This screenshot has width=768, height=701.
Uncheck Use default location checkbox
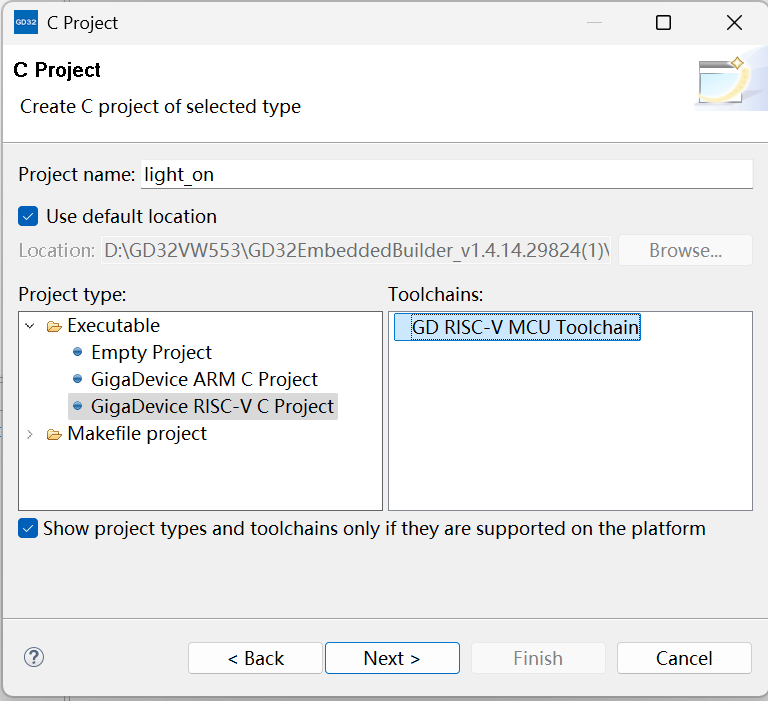[x=28, y=216]
